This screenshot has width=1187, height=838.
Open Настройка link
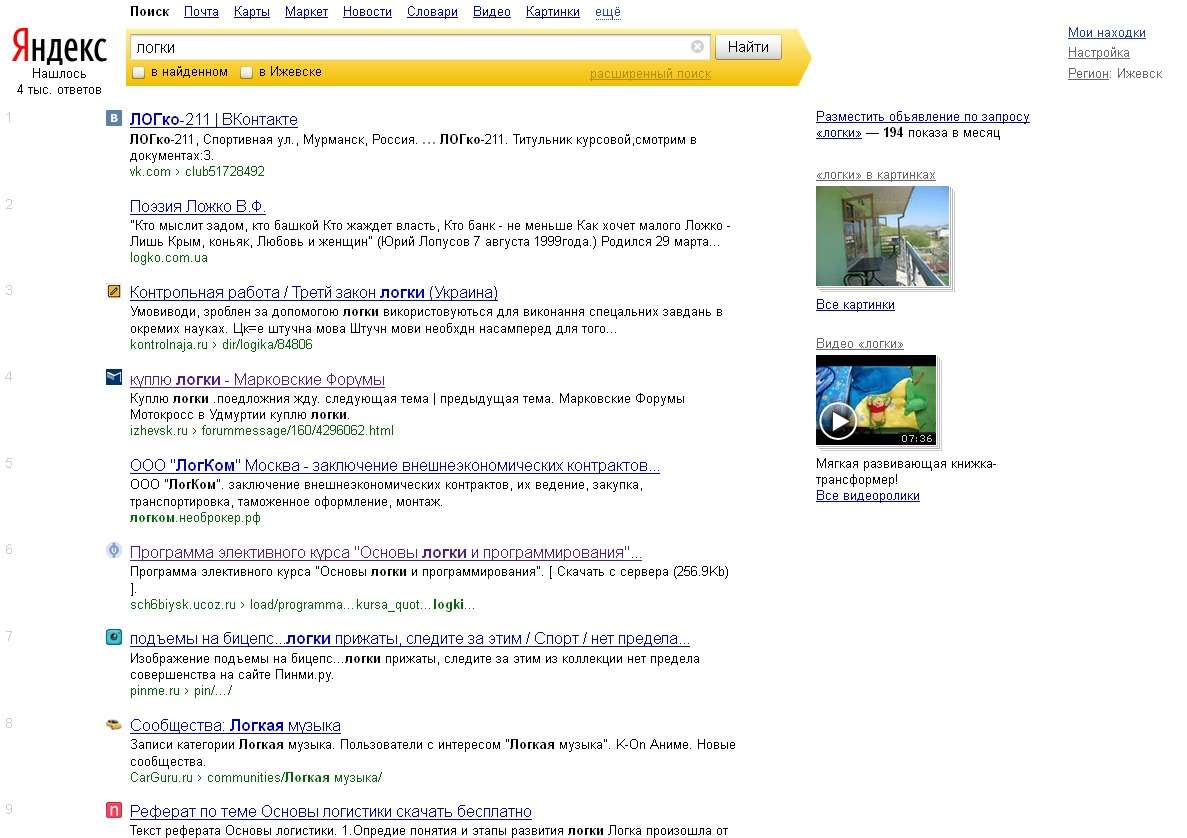[x=1098, y=53]
